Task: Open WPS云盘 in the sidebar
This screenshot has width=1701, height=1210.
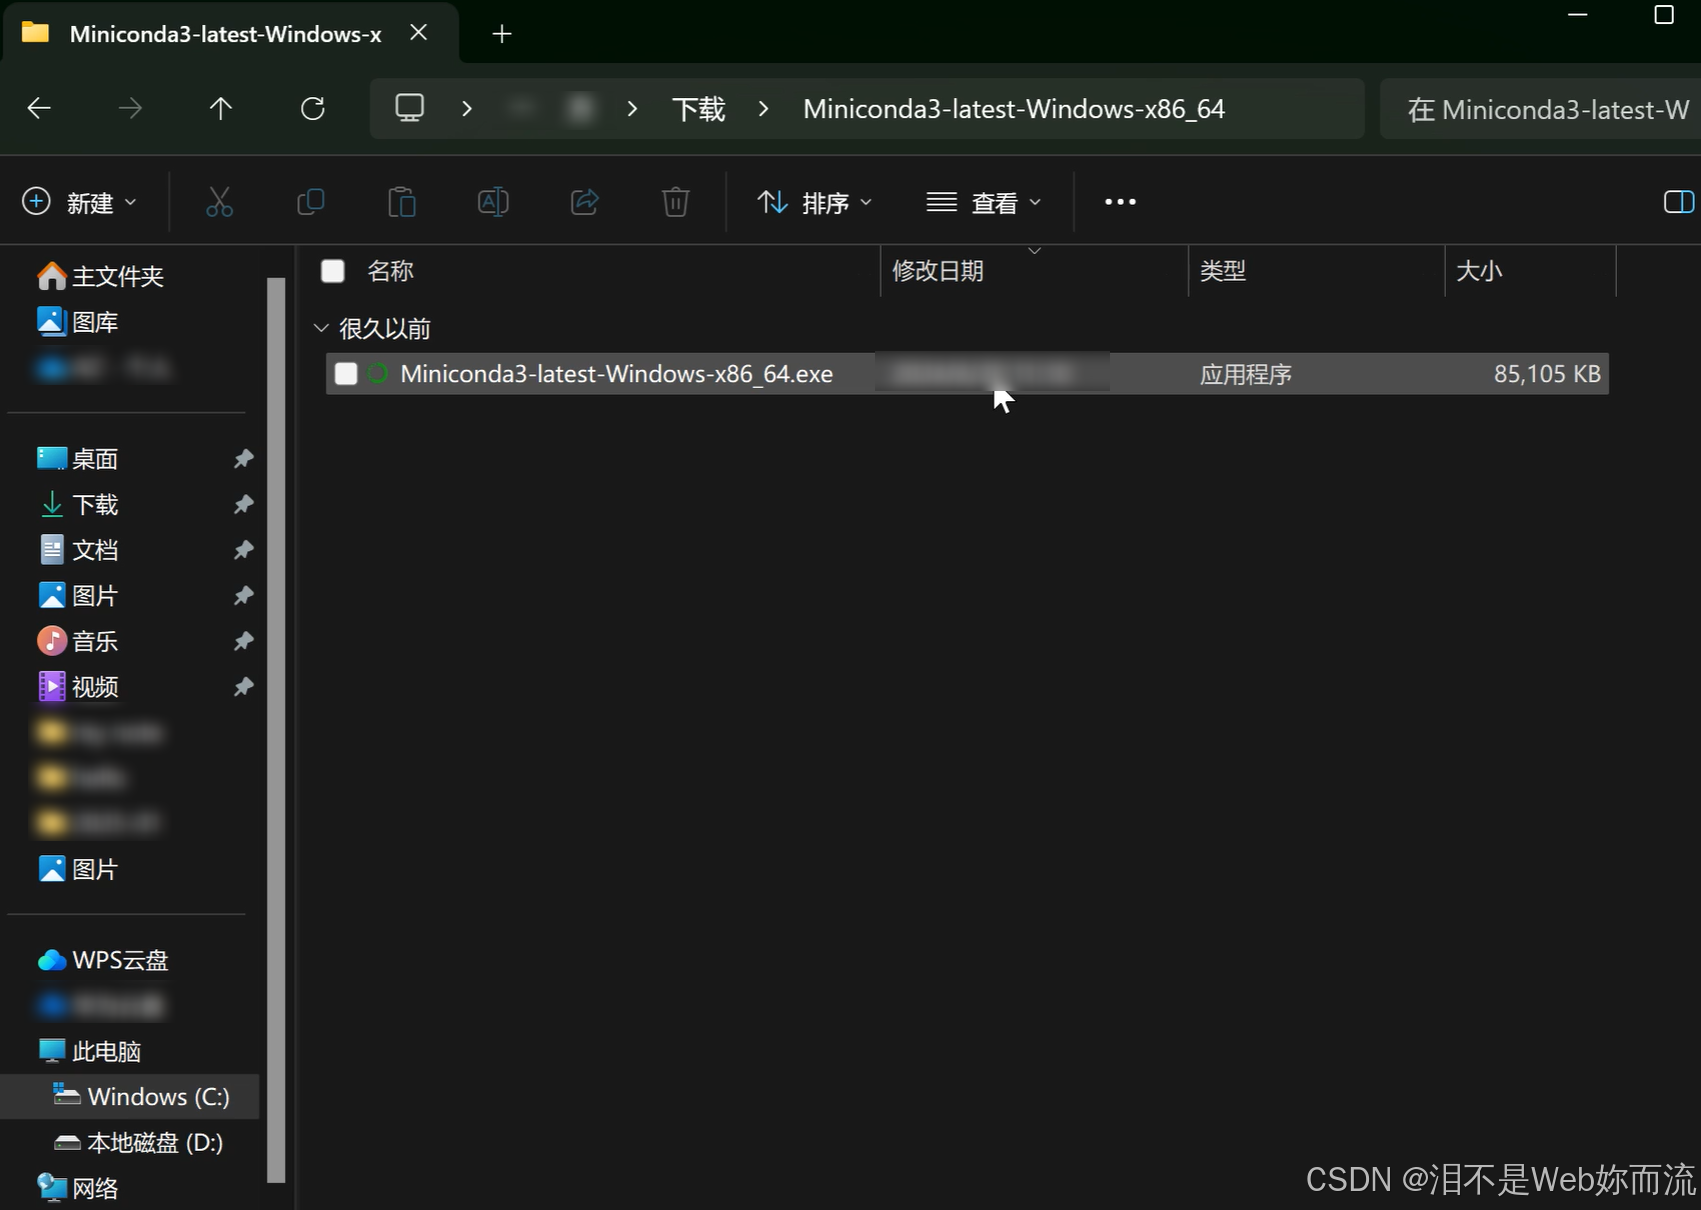Action: 103,960
